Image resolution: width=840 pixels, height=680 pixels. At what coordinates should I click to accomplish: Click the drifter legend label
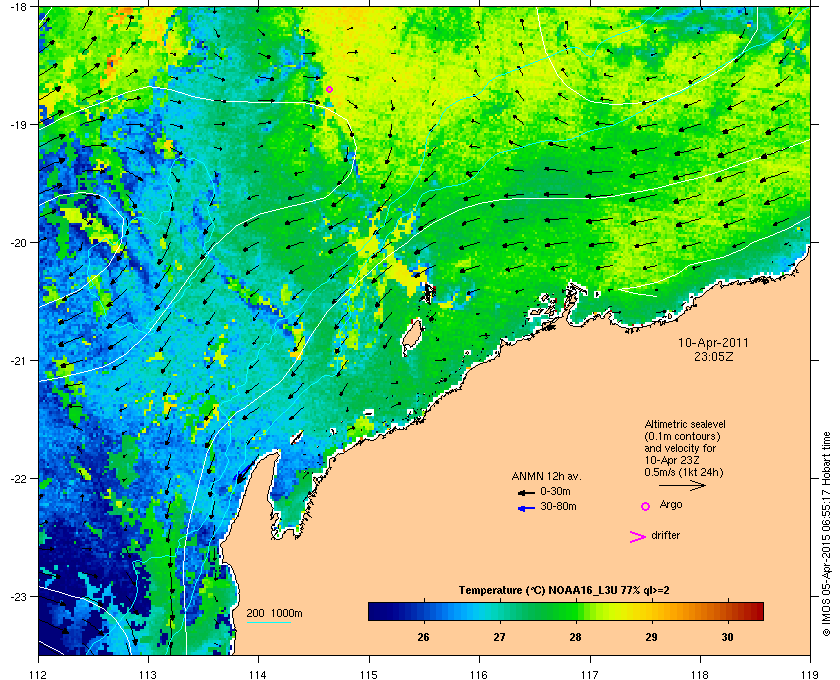point(666,535)
